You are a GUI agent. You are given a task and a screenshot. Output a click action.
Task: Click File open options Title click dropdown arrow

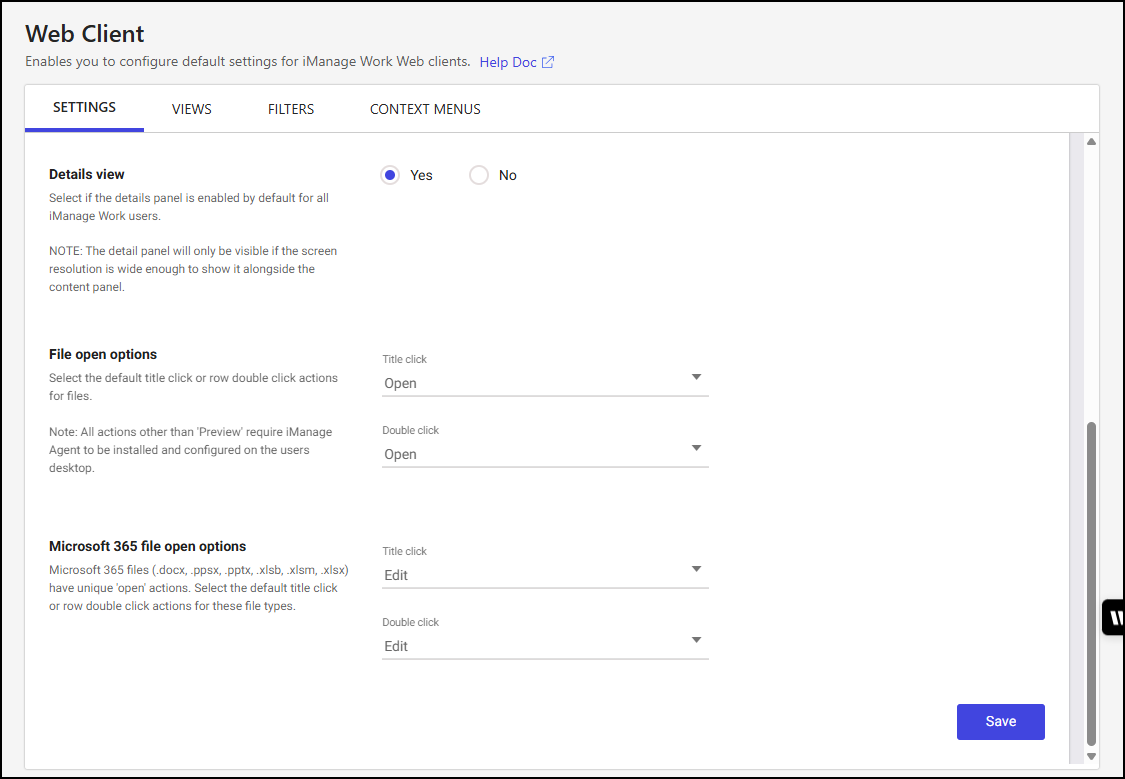coord(697,377)
